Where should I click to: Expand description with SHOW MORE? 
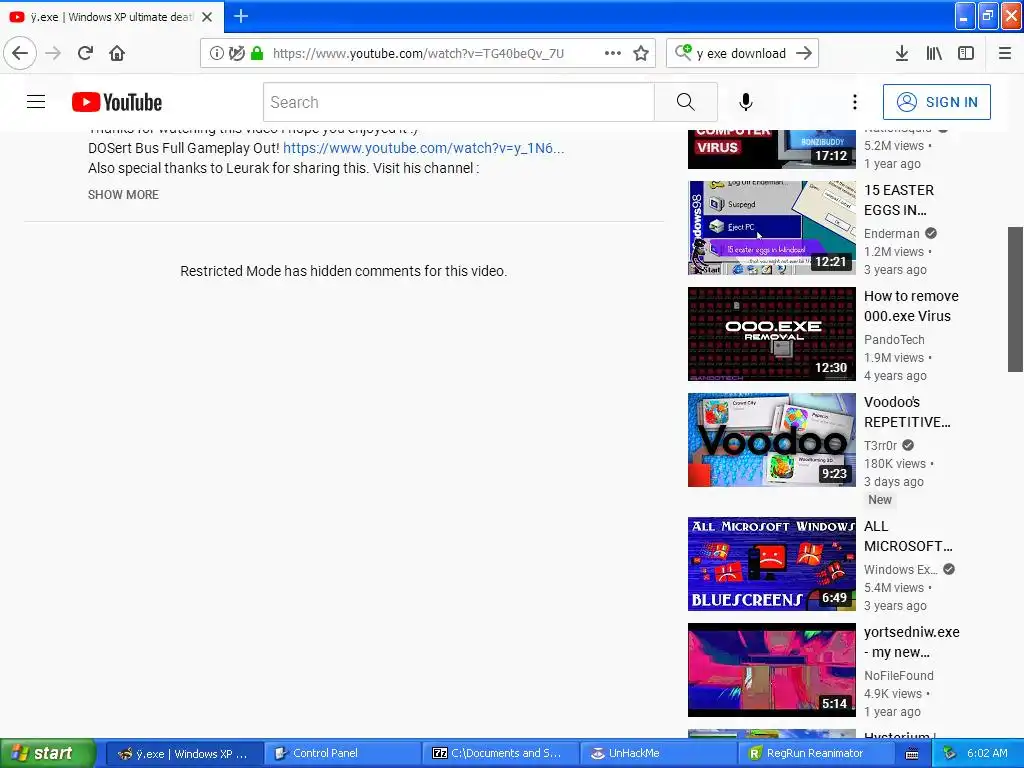[x=123, y=195]
